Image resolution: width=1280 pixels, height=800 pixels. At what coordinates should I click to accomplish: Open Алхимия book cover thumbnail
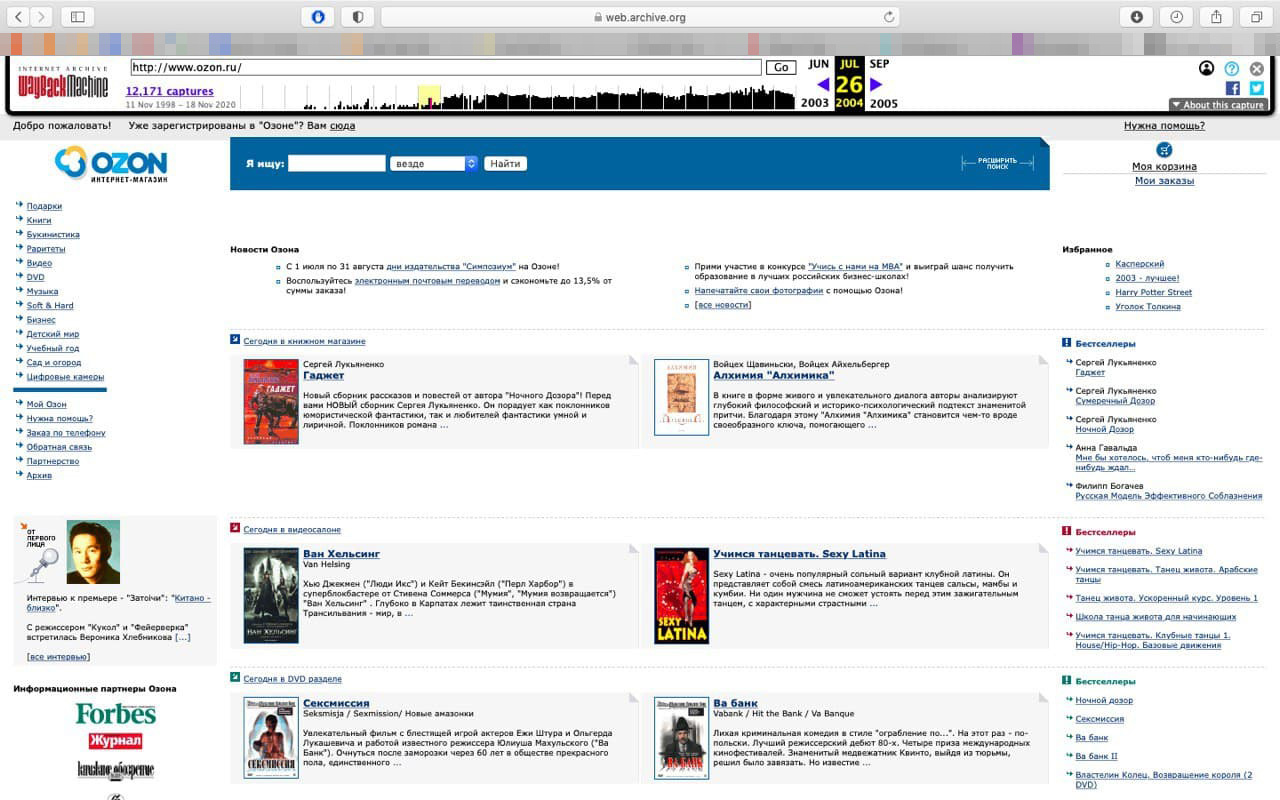[681, 397]
